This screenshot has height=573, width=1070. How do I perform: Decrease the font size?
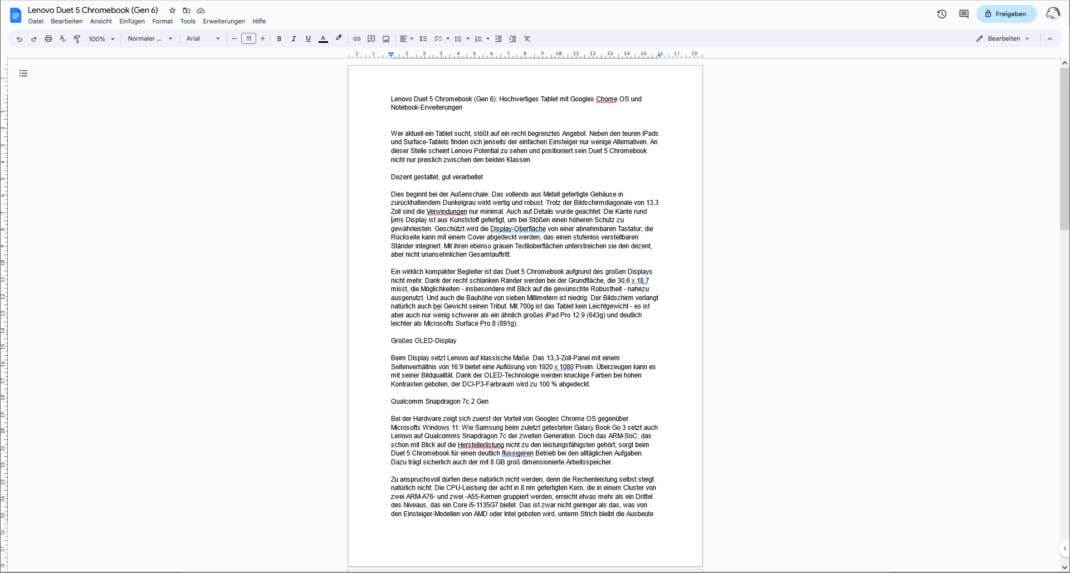[235, 39]
